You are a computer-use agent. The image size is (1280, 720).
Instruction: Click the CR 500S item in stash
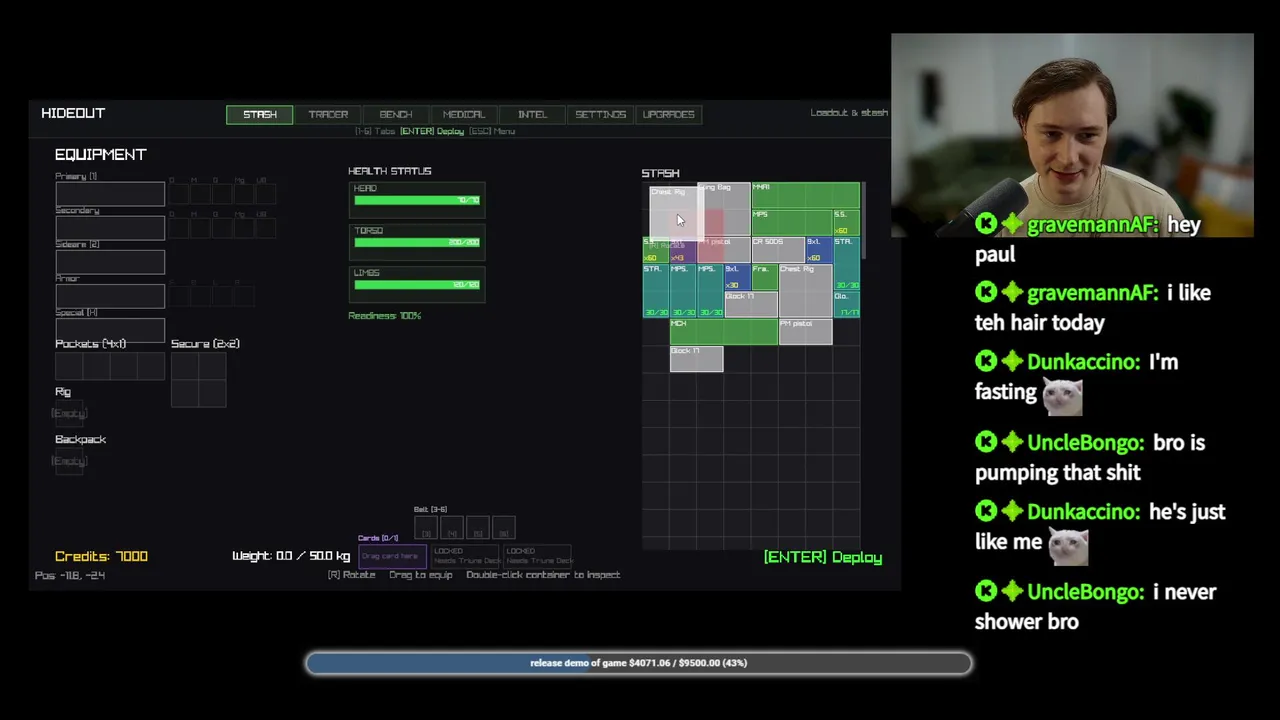pos(778,250)
